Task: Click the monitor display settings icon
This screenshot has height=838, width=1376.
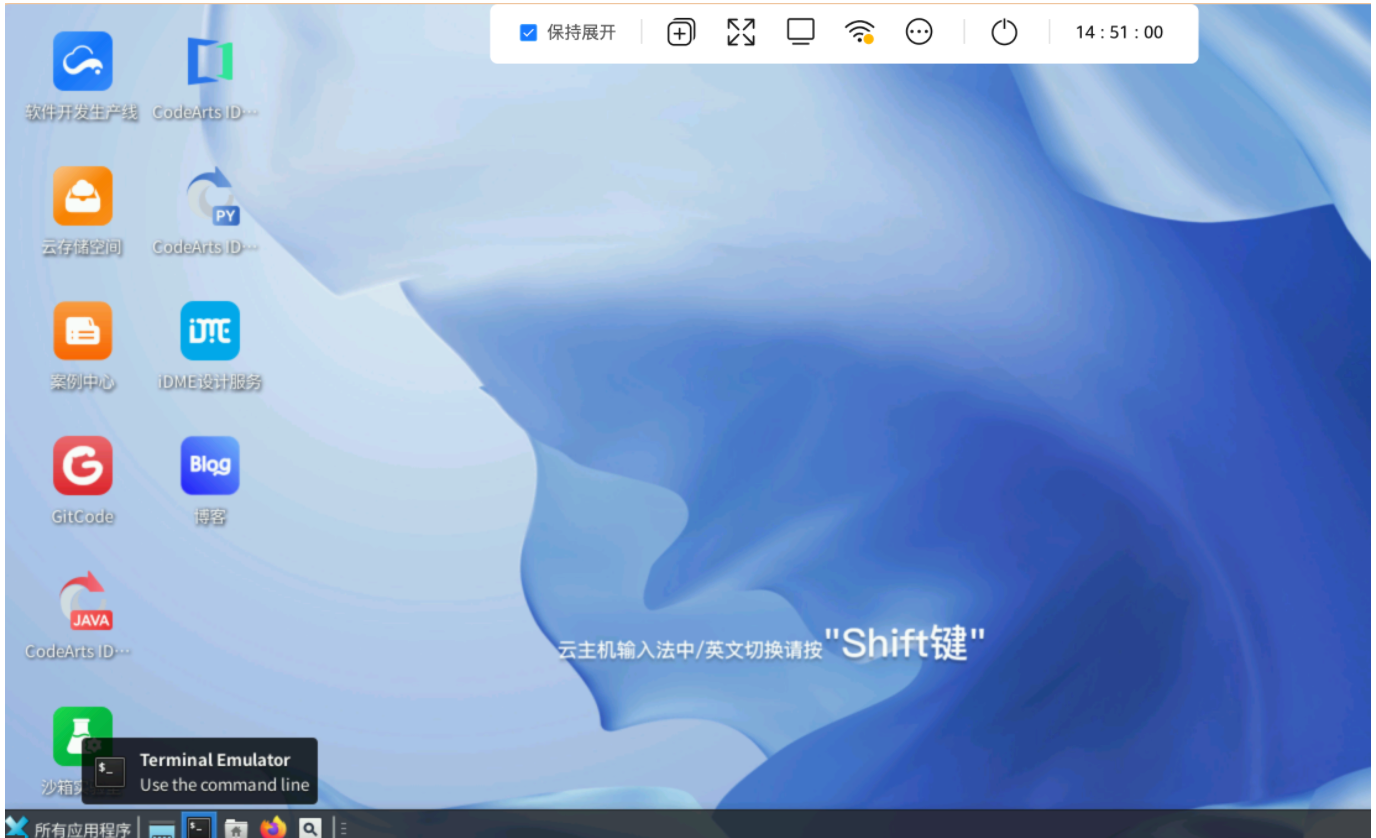Action: tap(799, 31)
